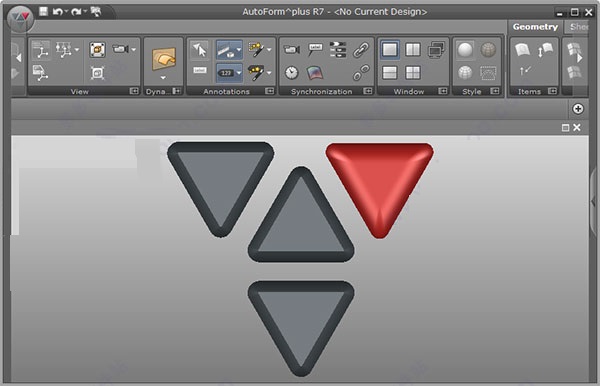The image size is (600, 386).
Task: Click the undo arrow icon
Action: coord(57,12)
